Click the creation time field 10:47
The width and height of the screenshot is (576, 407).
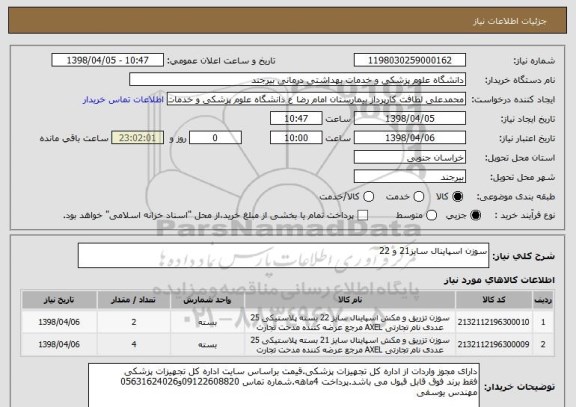[296, 119]
